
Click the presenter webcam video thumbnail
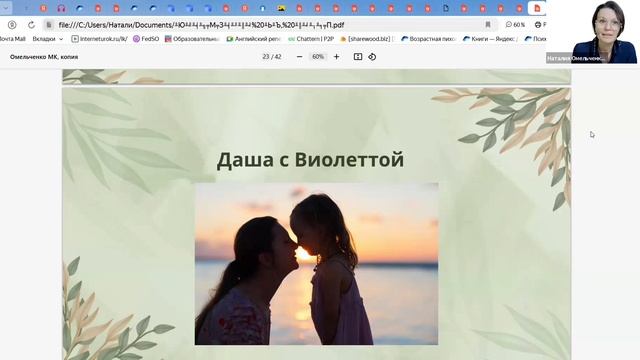click(x=593, y=32)
